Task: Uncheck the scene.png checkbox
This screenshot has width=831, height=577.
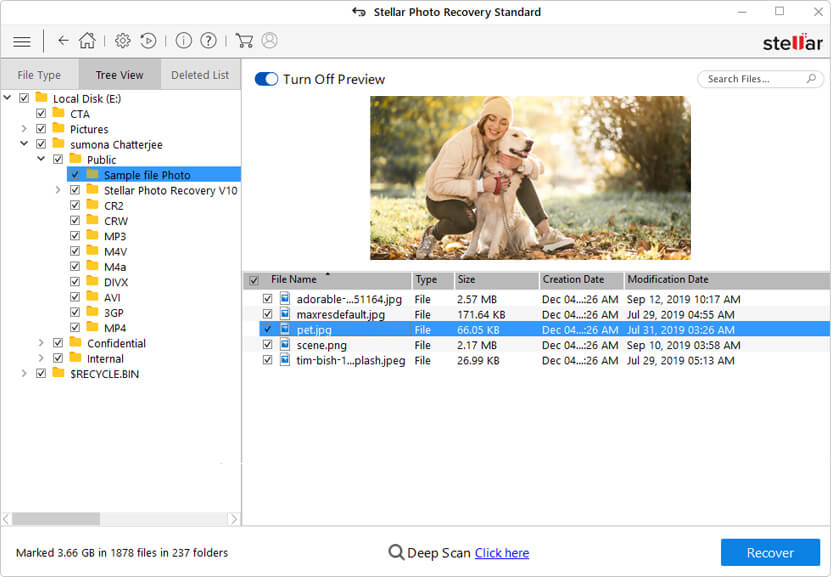Action: coord(268,344)
